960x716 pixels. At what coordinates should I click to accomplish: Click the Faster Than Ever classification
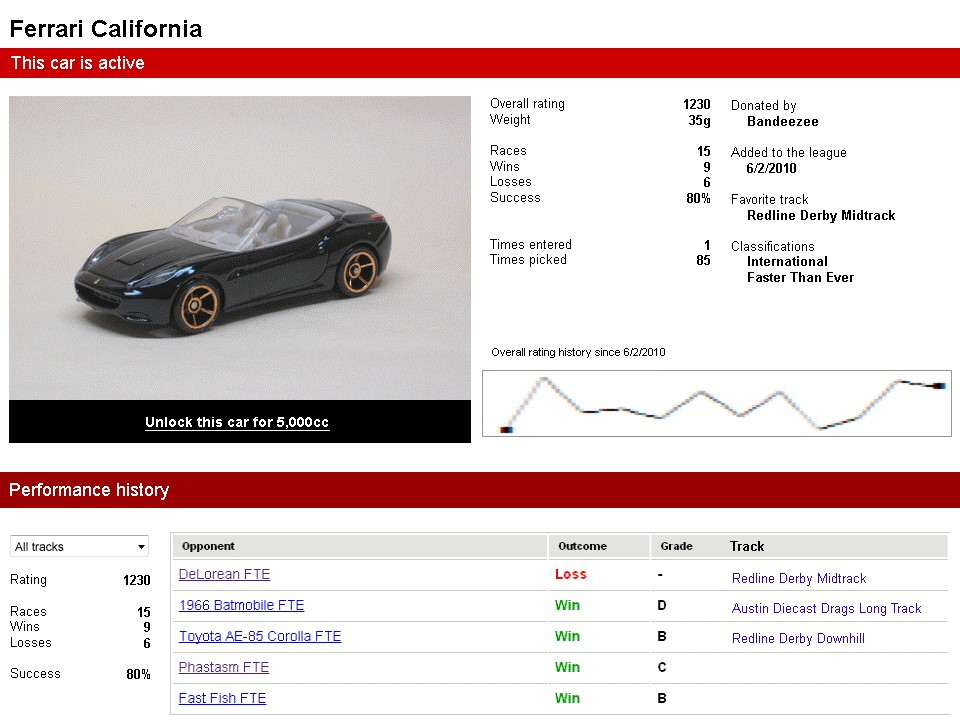[x=800, y=277]
